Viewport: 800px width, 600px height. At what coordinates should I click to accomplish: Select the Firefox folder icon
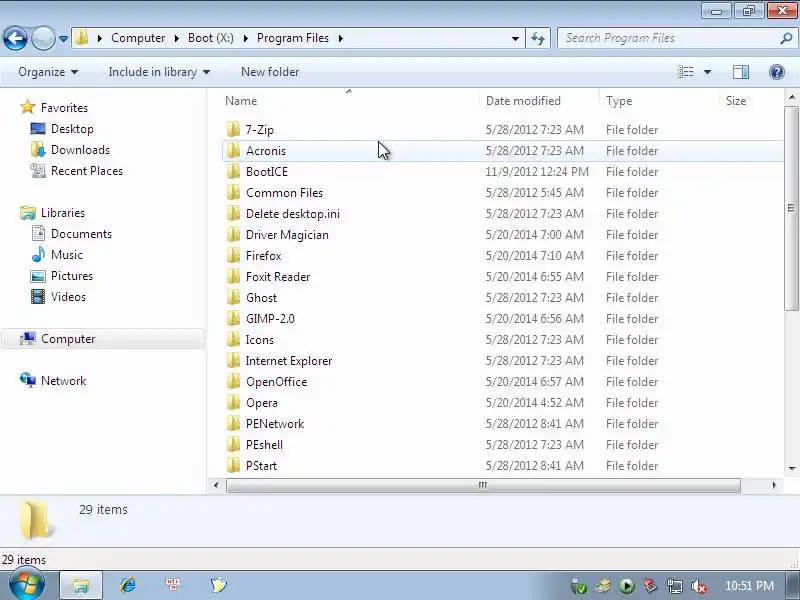tap(233, 255)
